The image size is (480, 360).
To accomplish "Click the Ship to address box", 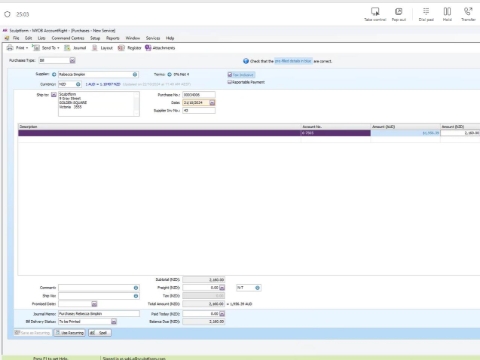I will point(99,104).
